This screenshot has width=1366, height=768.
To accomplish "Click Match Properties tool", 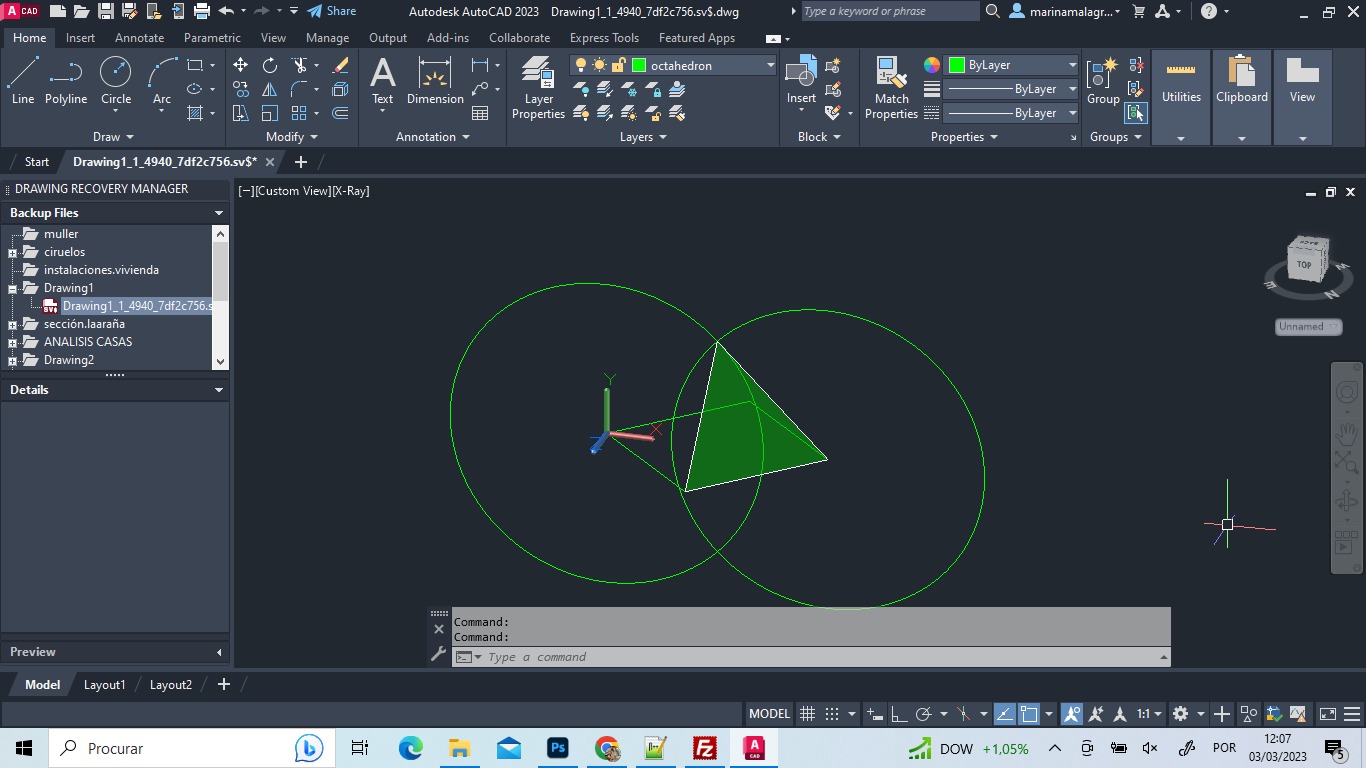I will pos(891,88).
